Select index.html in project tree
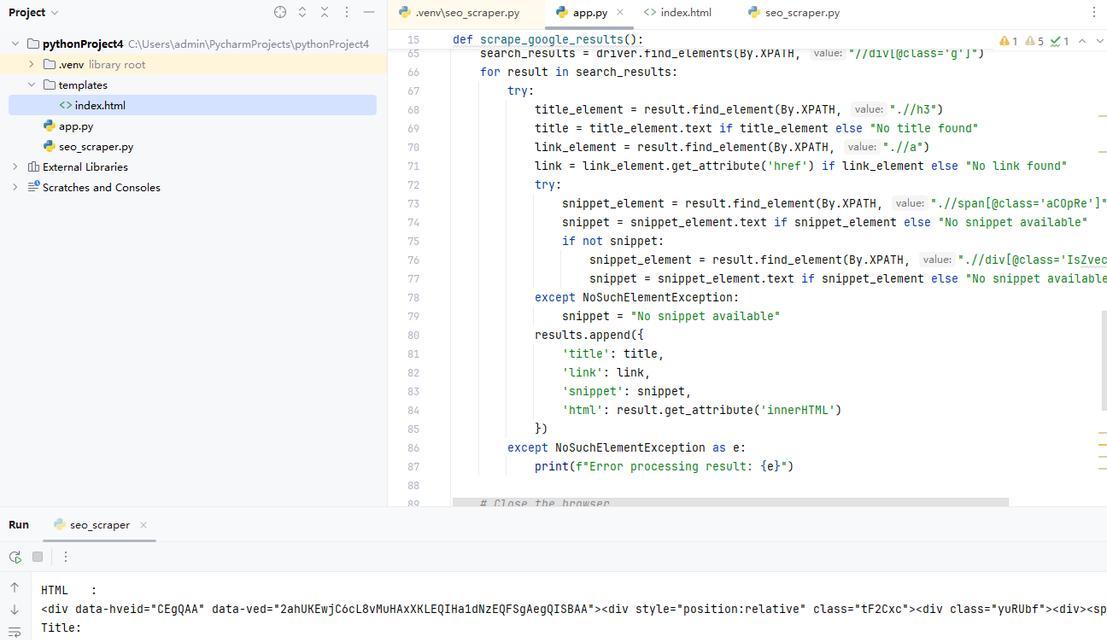Screen dimensions: 1107x640 pyautogui.click(x=192, y=105)
